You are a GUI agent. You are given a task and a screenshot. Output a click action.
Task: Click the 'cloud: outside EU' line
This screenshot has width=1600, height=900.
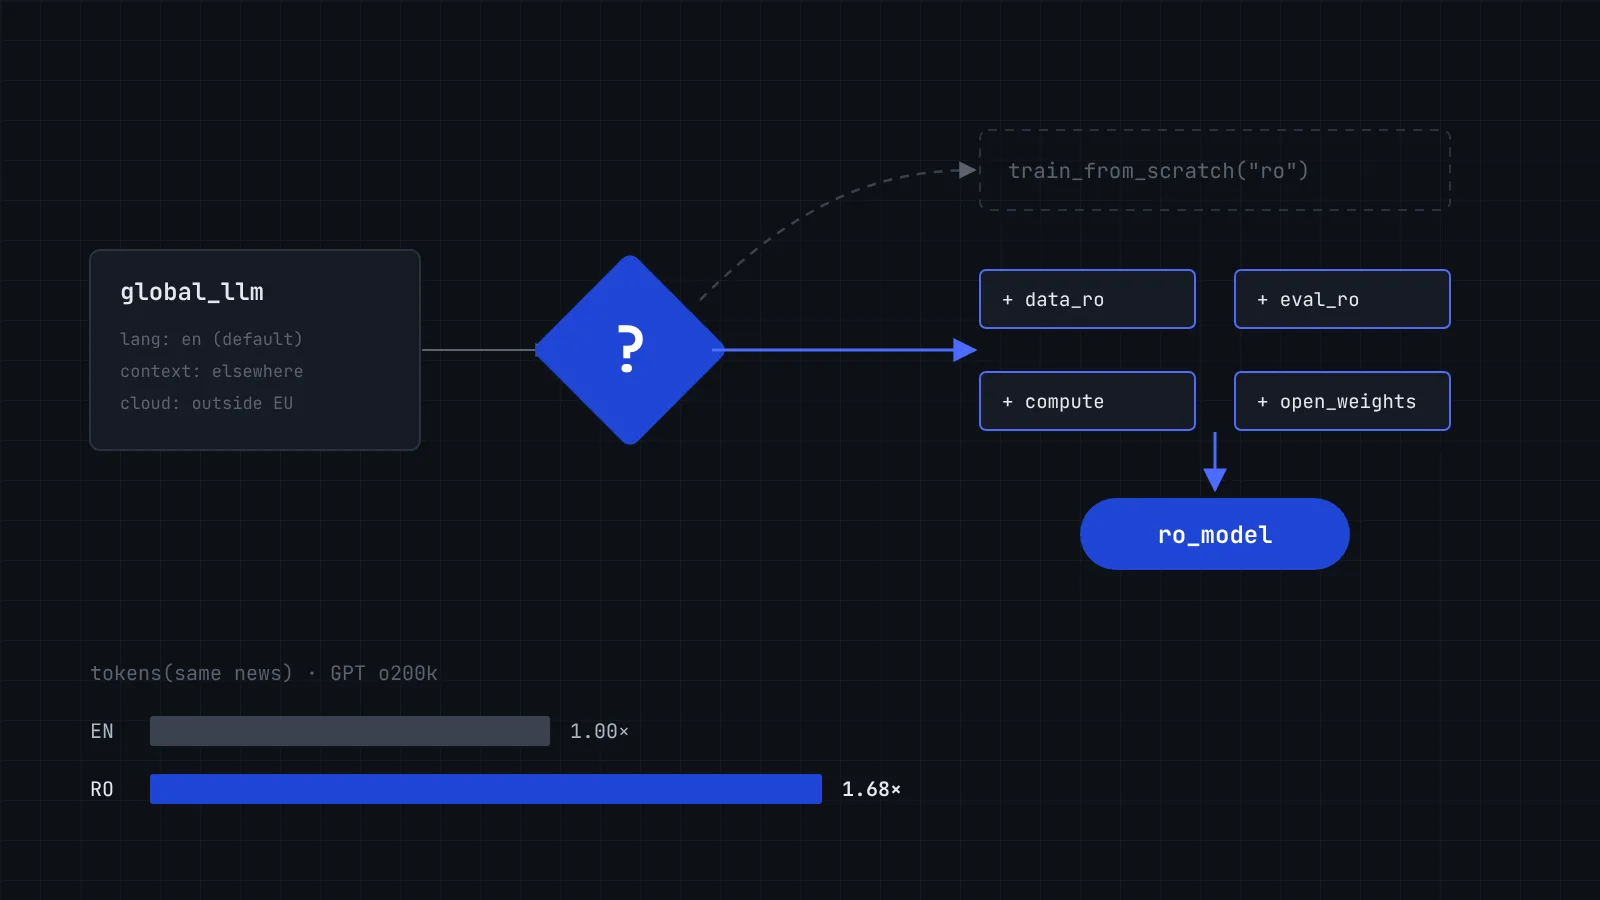[x=206, y=403]
